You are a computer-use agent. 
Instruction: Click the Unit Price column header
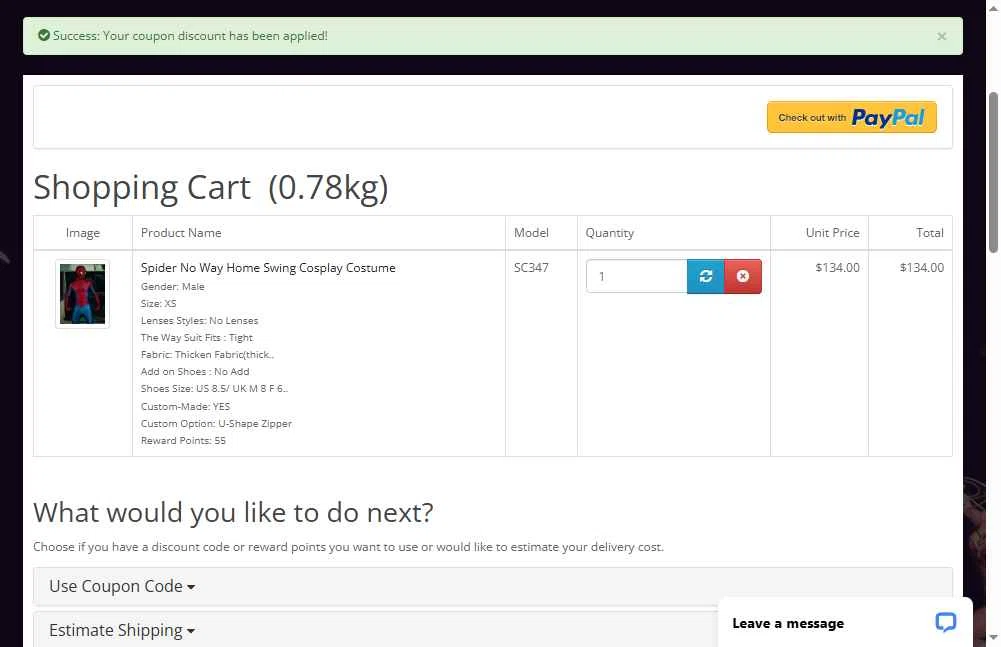[832, 233]
